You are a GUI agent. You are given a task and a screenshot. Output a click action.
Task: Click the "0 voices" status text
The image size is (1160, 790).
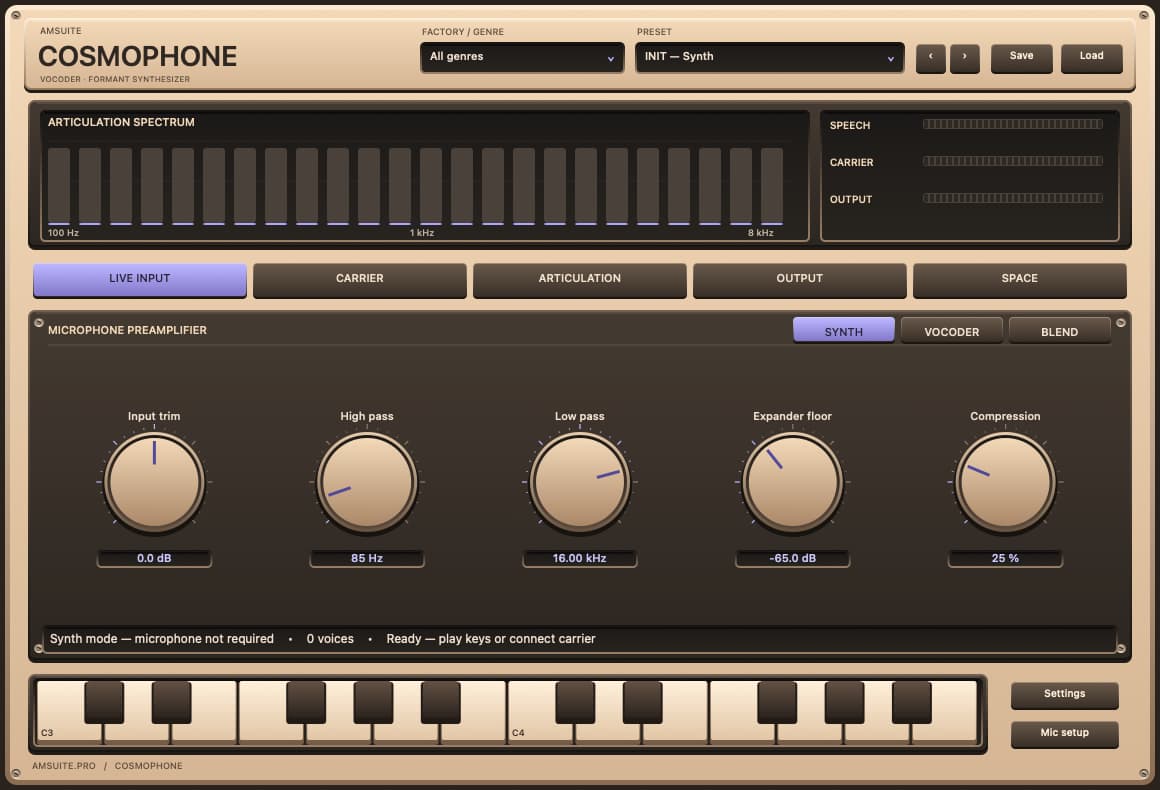[x=330, y=639]
